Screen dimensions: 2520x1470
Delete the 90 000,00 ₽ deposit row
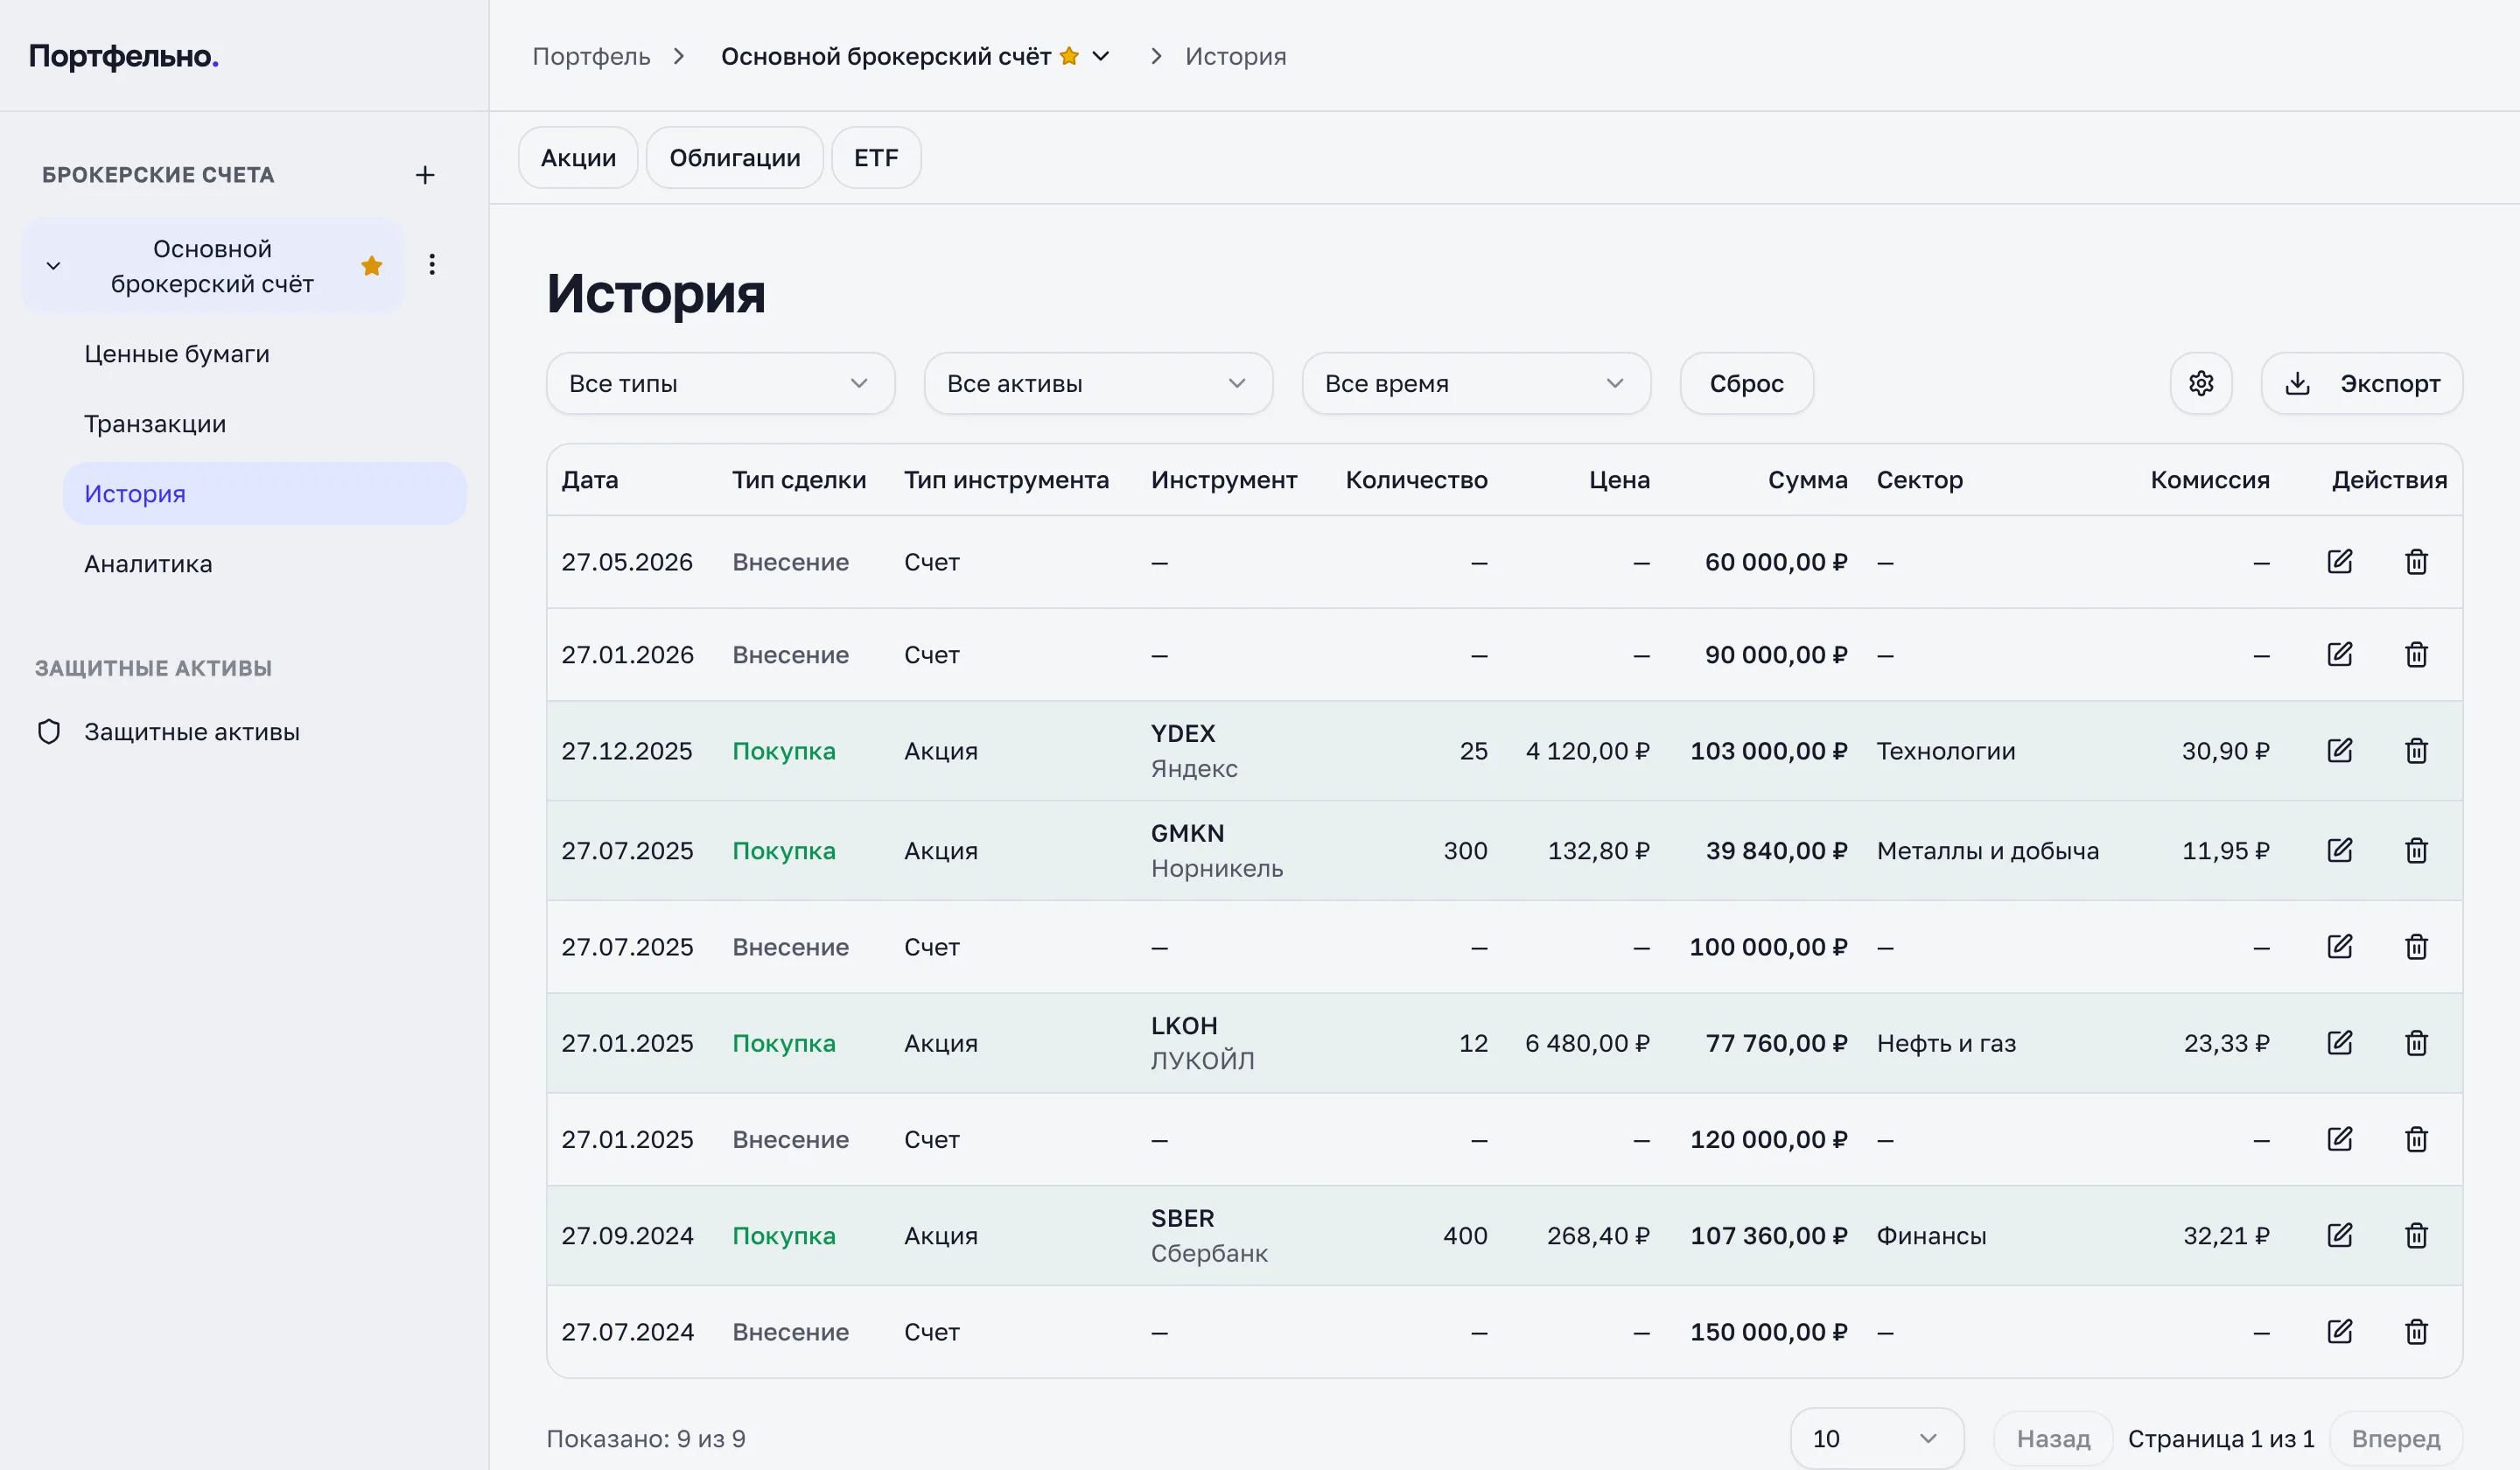[x=2416, y=654]
